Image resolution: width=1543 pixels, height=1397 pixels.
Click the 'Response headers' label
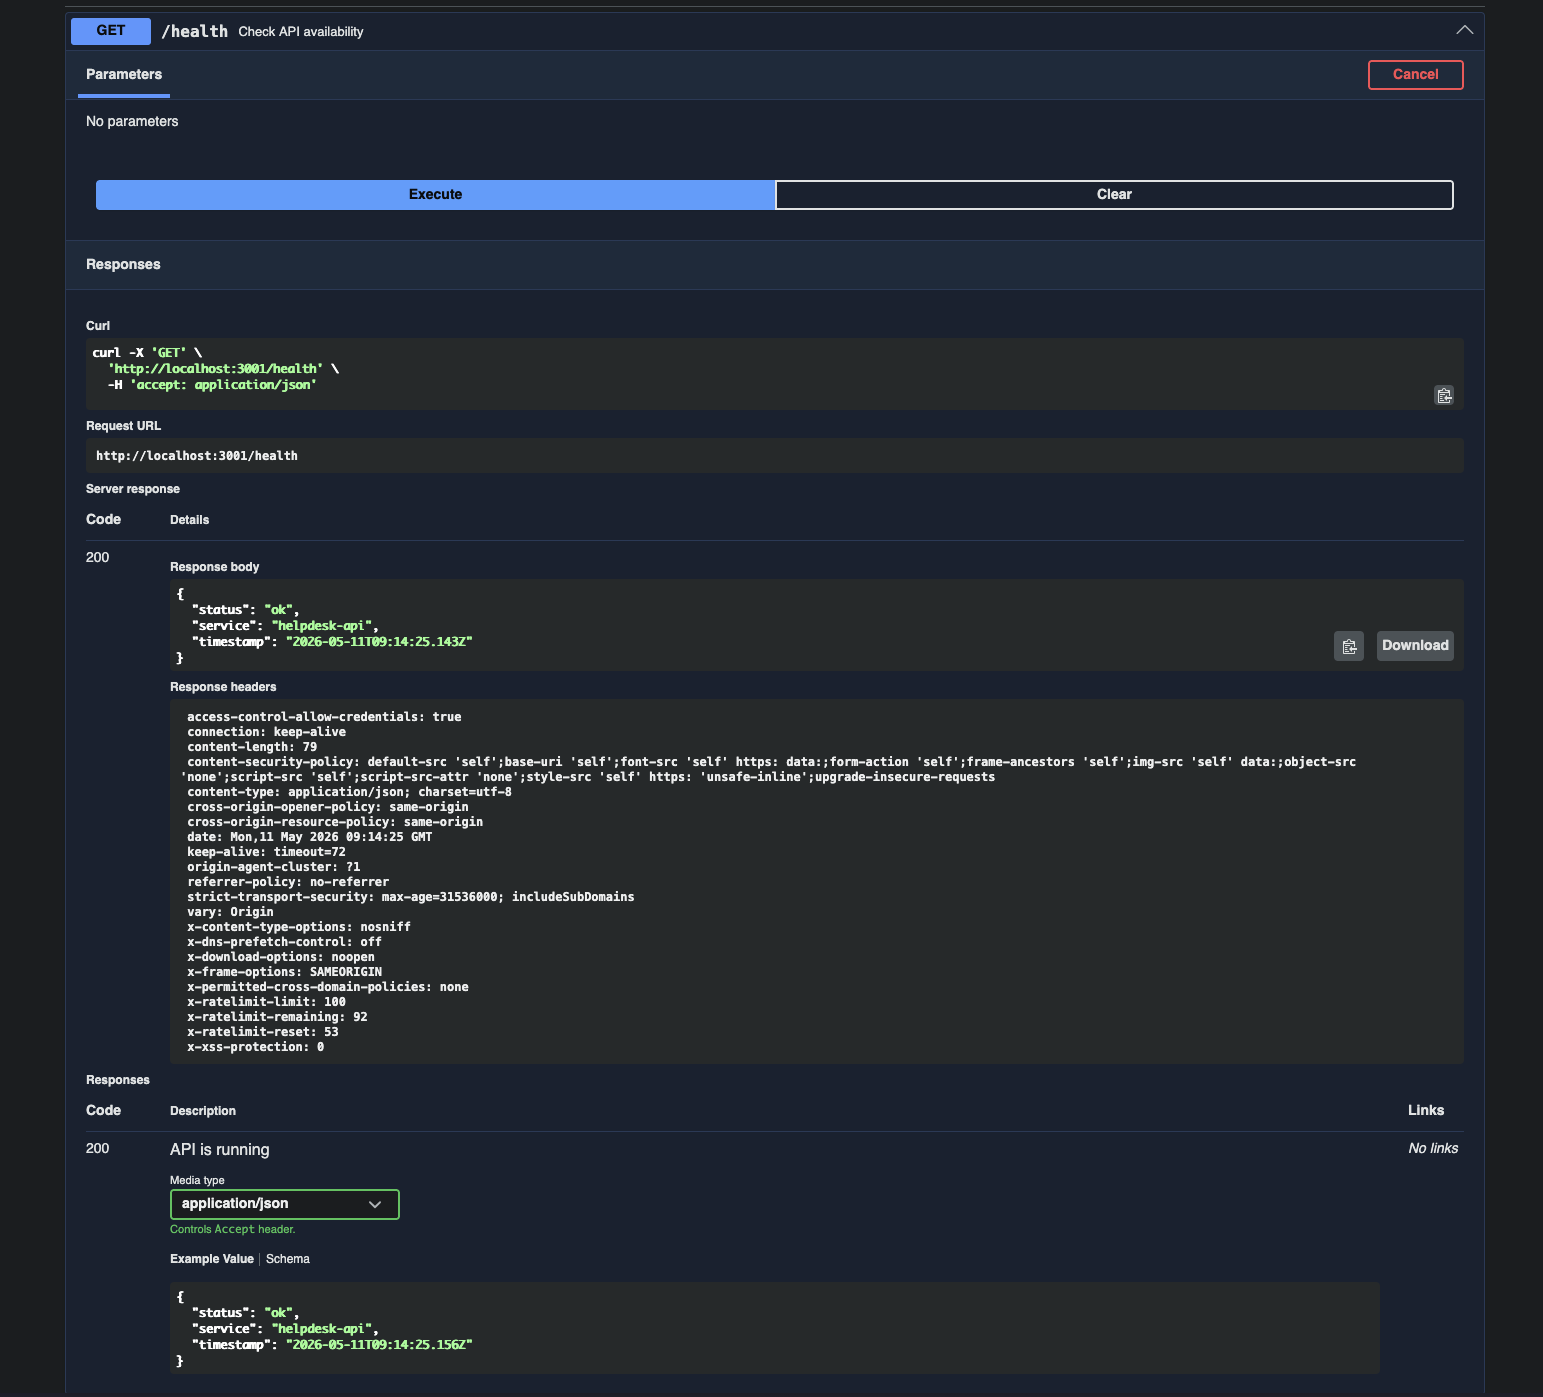(223, 687)
